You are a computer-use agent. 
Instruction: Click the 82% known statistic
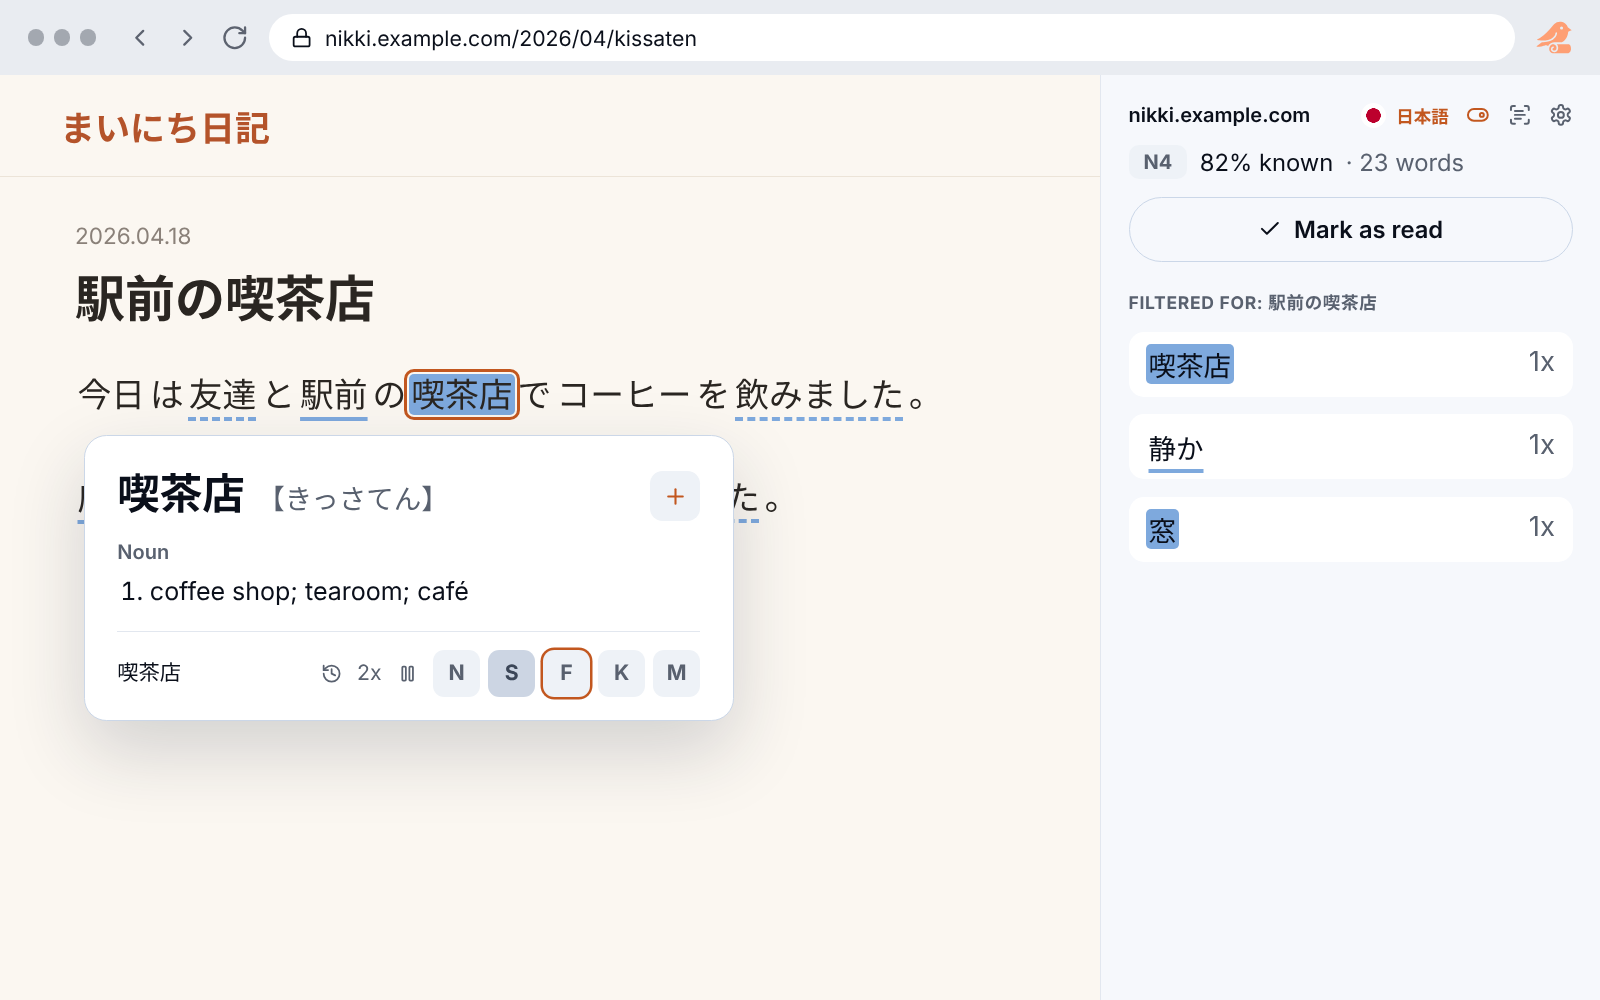pyautogui.click(x=1266, y=163)
